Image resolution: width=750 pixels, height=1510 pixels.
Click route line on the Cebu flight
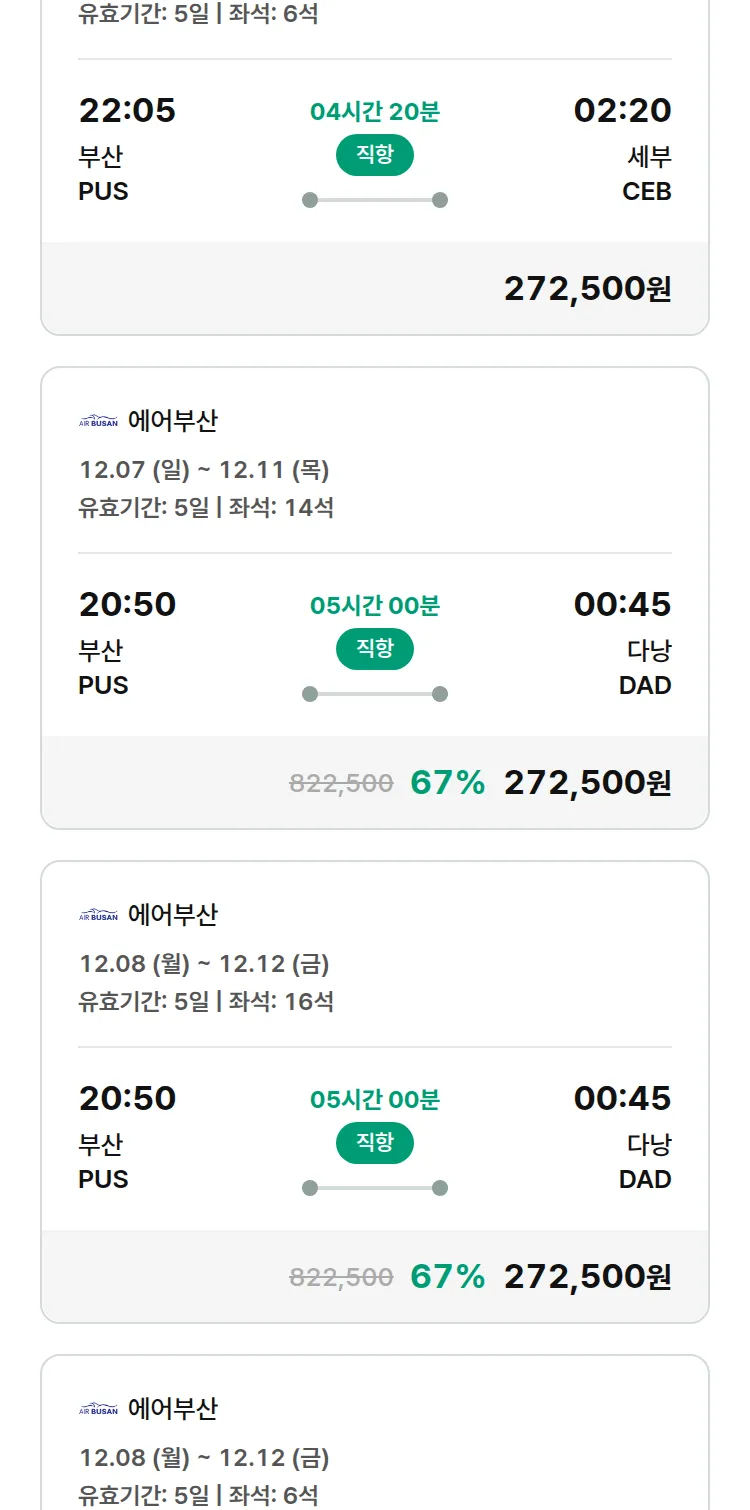pos(374,200)
